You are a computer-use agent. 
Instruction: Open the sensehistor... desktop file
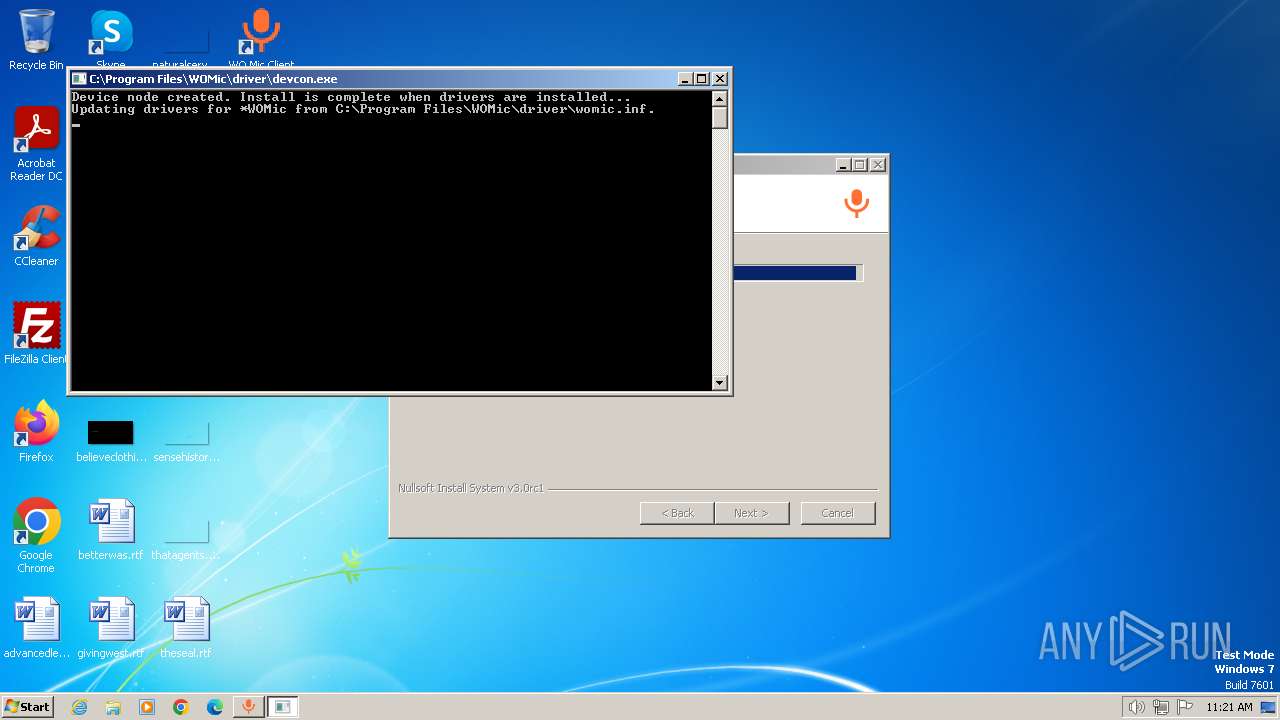pos(186,440)
